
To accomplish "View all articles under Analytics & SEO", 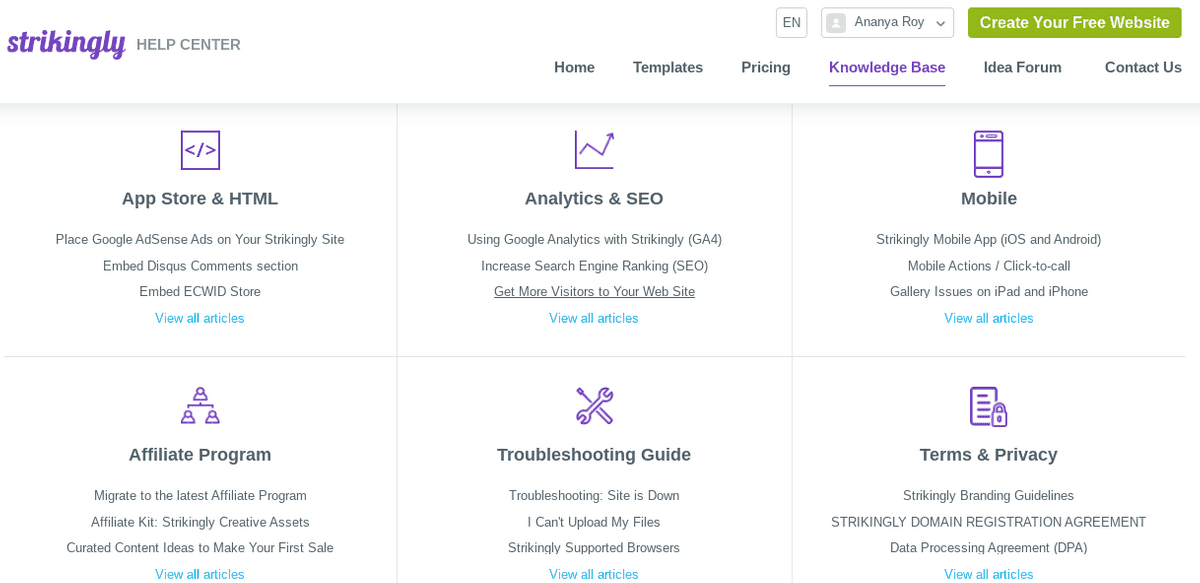I will [594, 318].
